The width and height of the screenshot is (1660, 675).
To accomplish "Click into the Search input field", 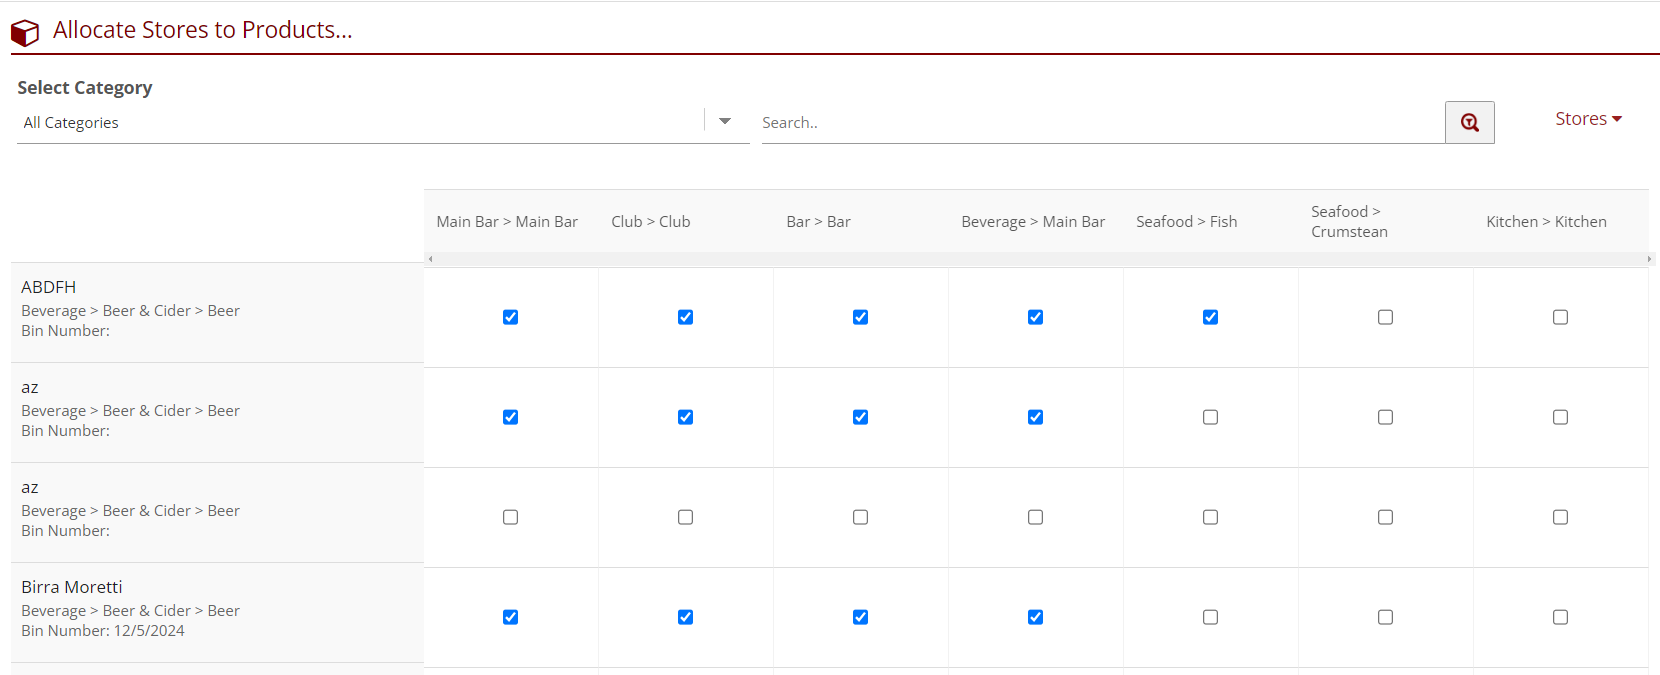I will [x=1100, y=122].
